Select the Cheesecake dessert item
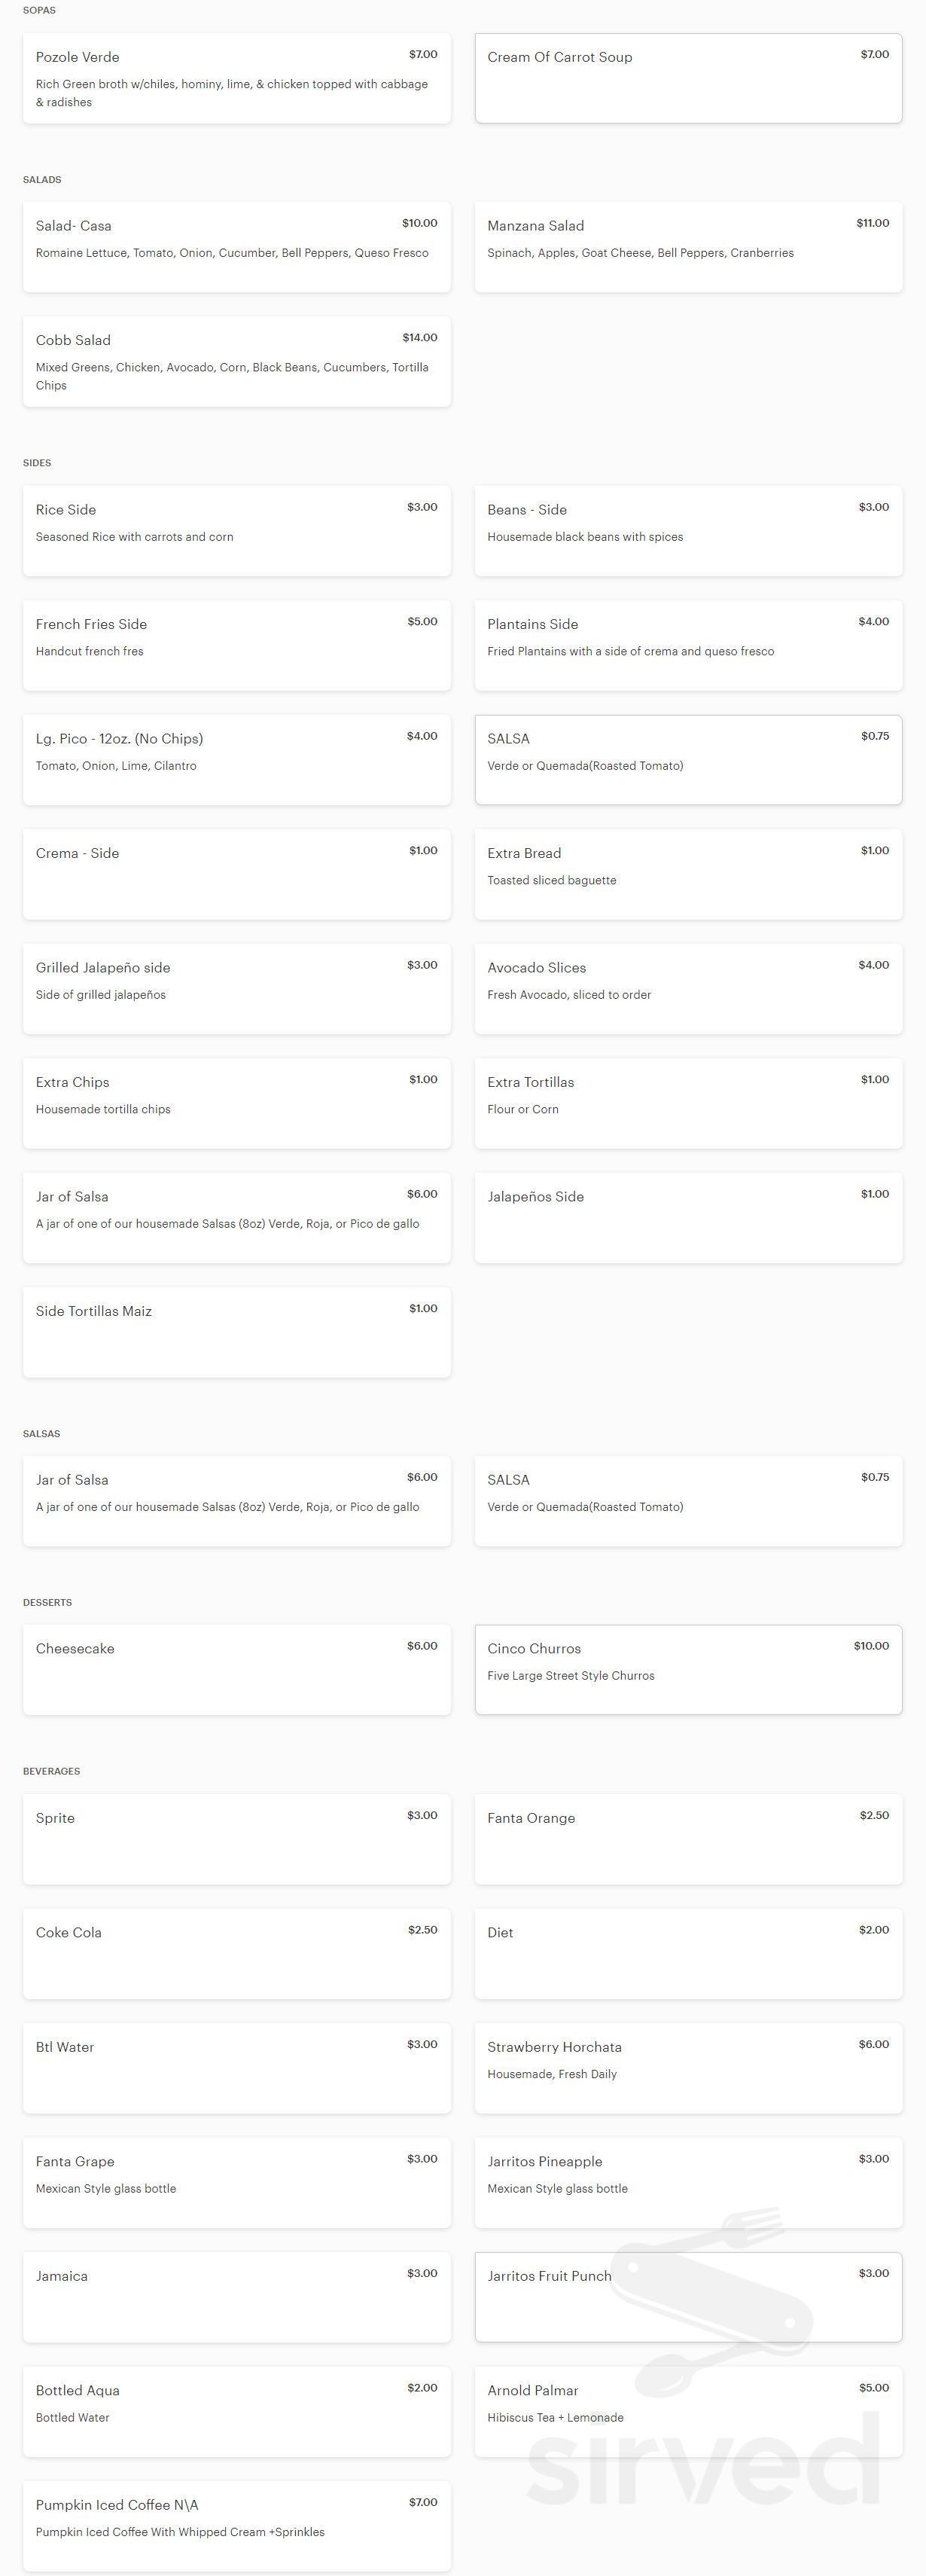The height and width of the screenshot is (2576, 926). click(237, 1670)
